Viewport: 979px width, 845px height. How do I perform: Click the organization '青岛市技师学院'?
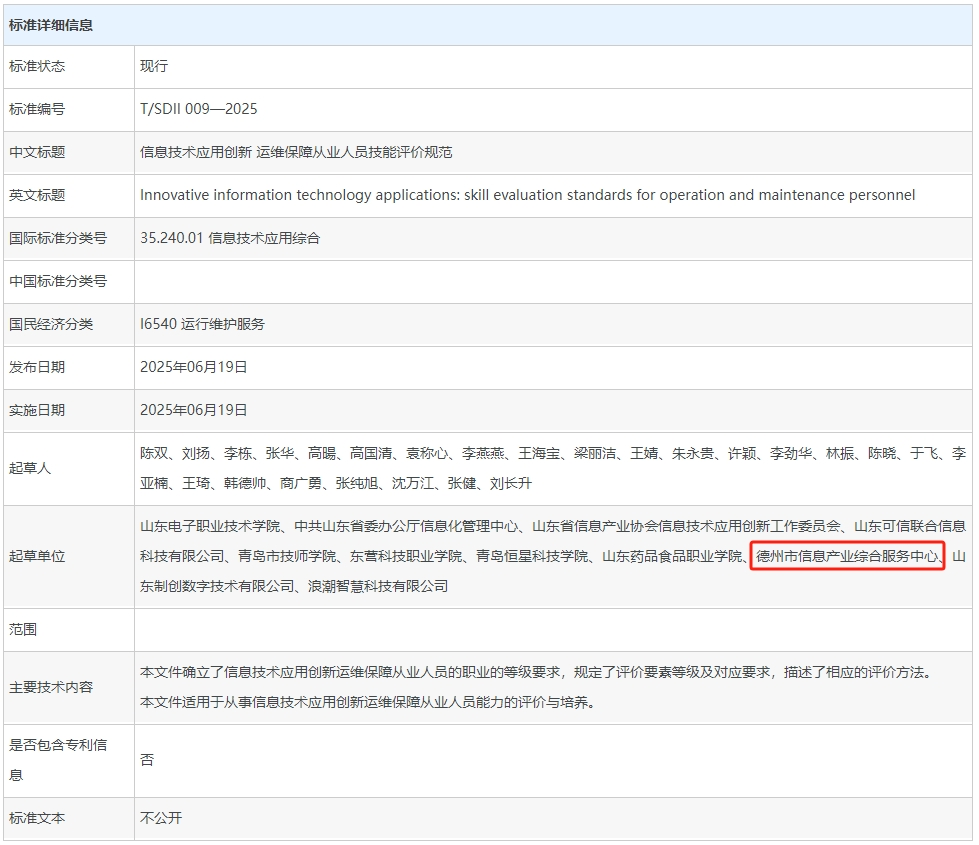point(287,556)
